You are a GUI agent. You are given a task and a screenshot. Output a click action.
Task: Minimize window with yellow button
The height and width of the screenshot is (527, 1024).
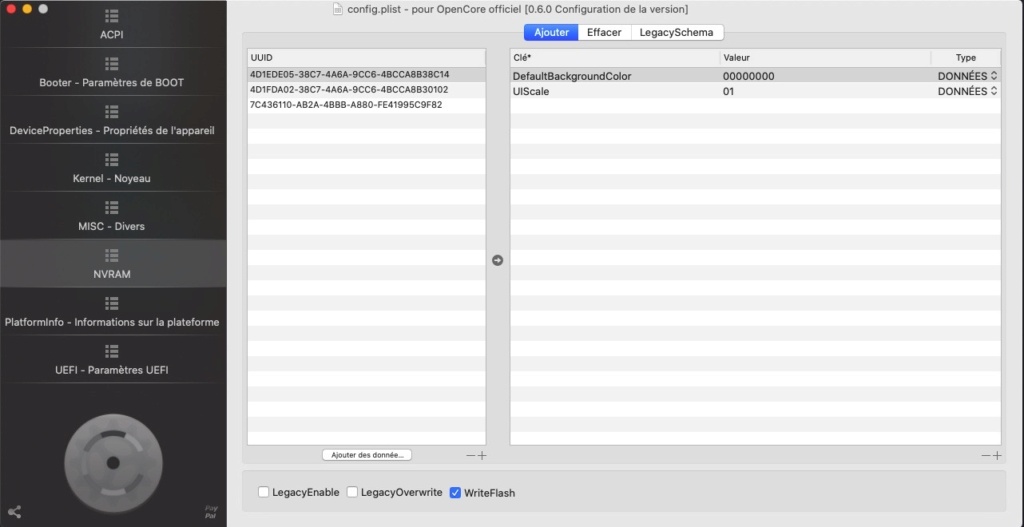click(x=27, y=9)
